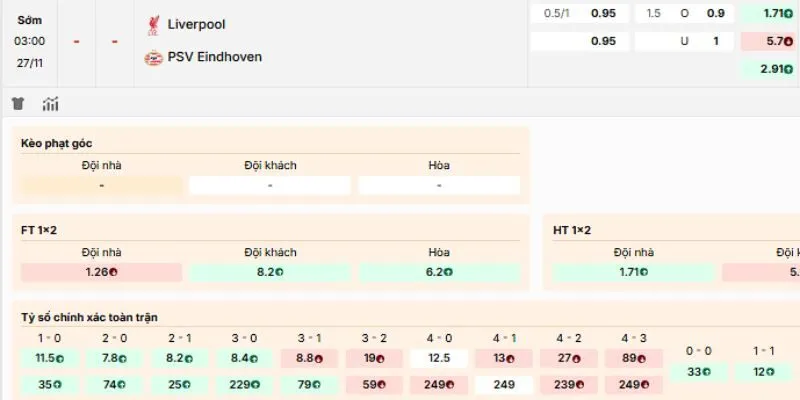
Task: Select corner bet Đội nhà cell
Action: [x=102, y=185]
